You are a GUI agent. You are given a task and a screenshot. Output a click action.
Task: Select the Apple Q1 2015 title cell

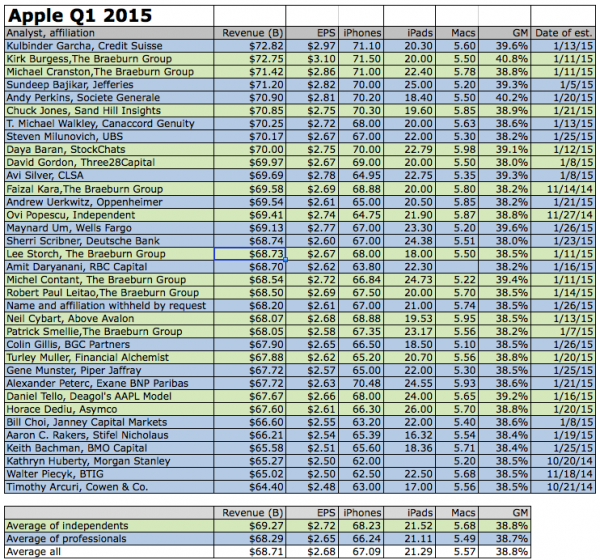pyautogui.click(x=80, y=15)
